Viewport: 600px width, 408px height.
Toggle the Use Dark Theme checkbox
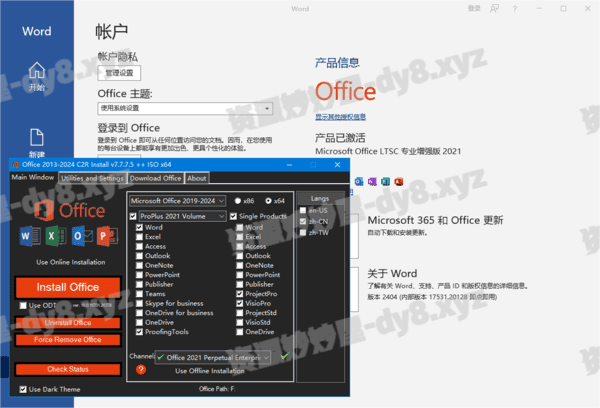click(23, 390)
